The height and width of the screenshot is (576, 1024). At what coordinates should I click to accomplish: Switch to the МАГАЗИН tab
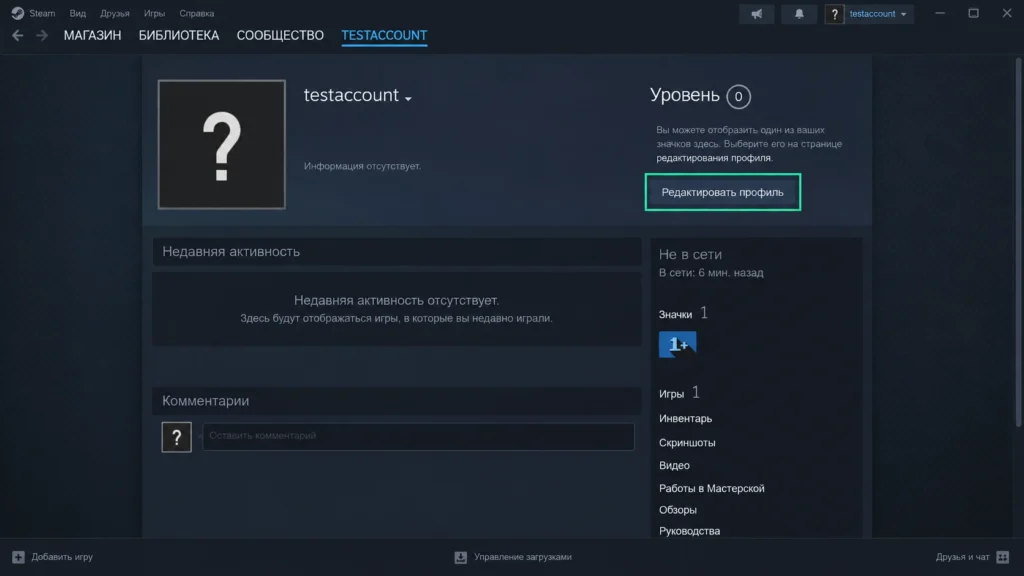pyautogui.click(x=92, y=35)
